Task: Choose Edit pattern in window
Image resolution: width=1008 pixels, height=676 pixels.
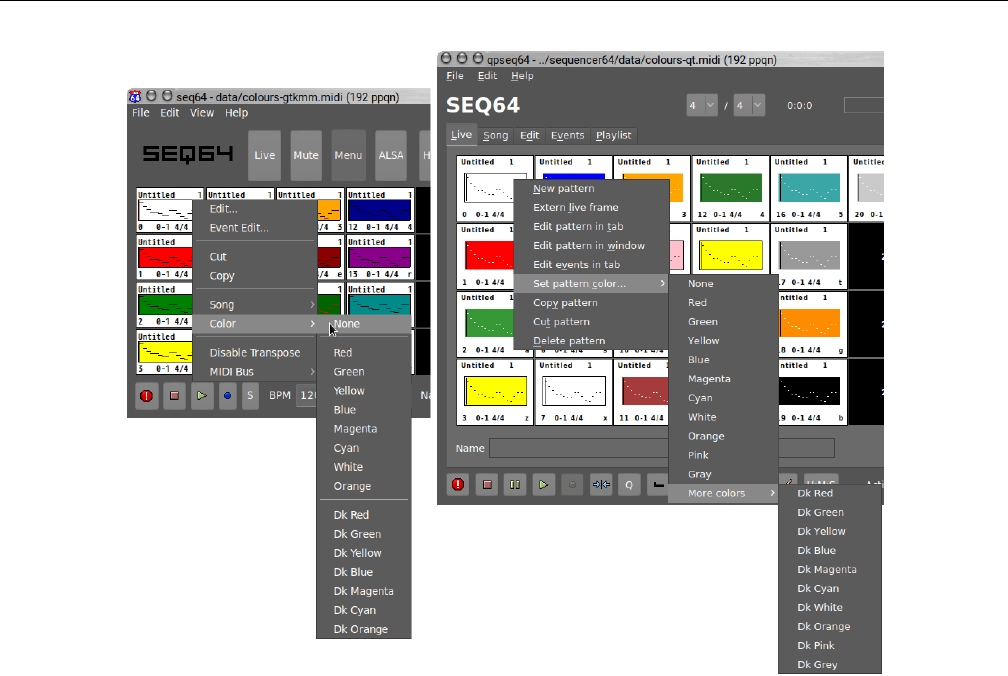Action: point(591,245)
